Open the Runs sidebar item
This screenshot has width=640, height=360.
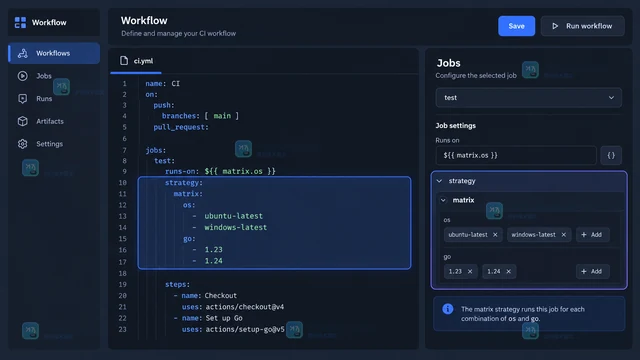[x=54, y=98]
